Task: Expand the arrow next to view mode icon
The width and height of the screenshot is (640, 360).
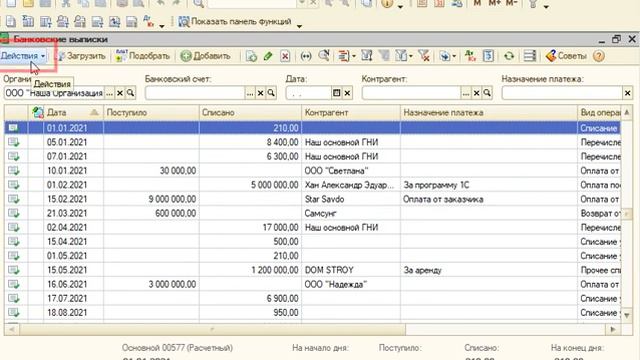Action: [353, 56]
